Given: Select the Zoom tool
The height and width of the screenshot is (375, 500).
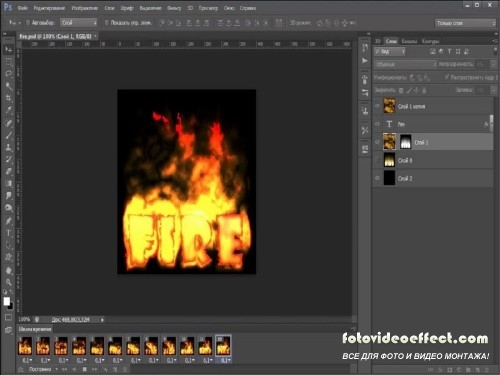Looking at the screenshot, I should [9, 282].
